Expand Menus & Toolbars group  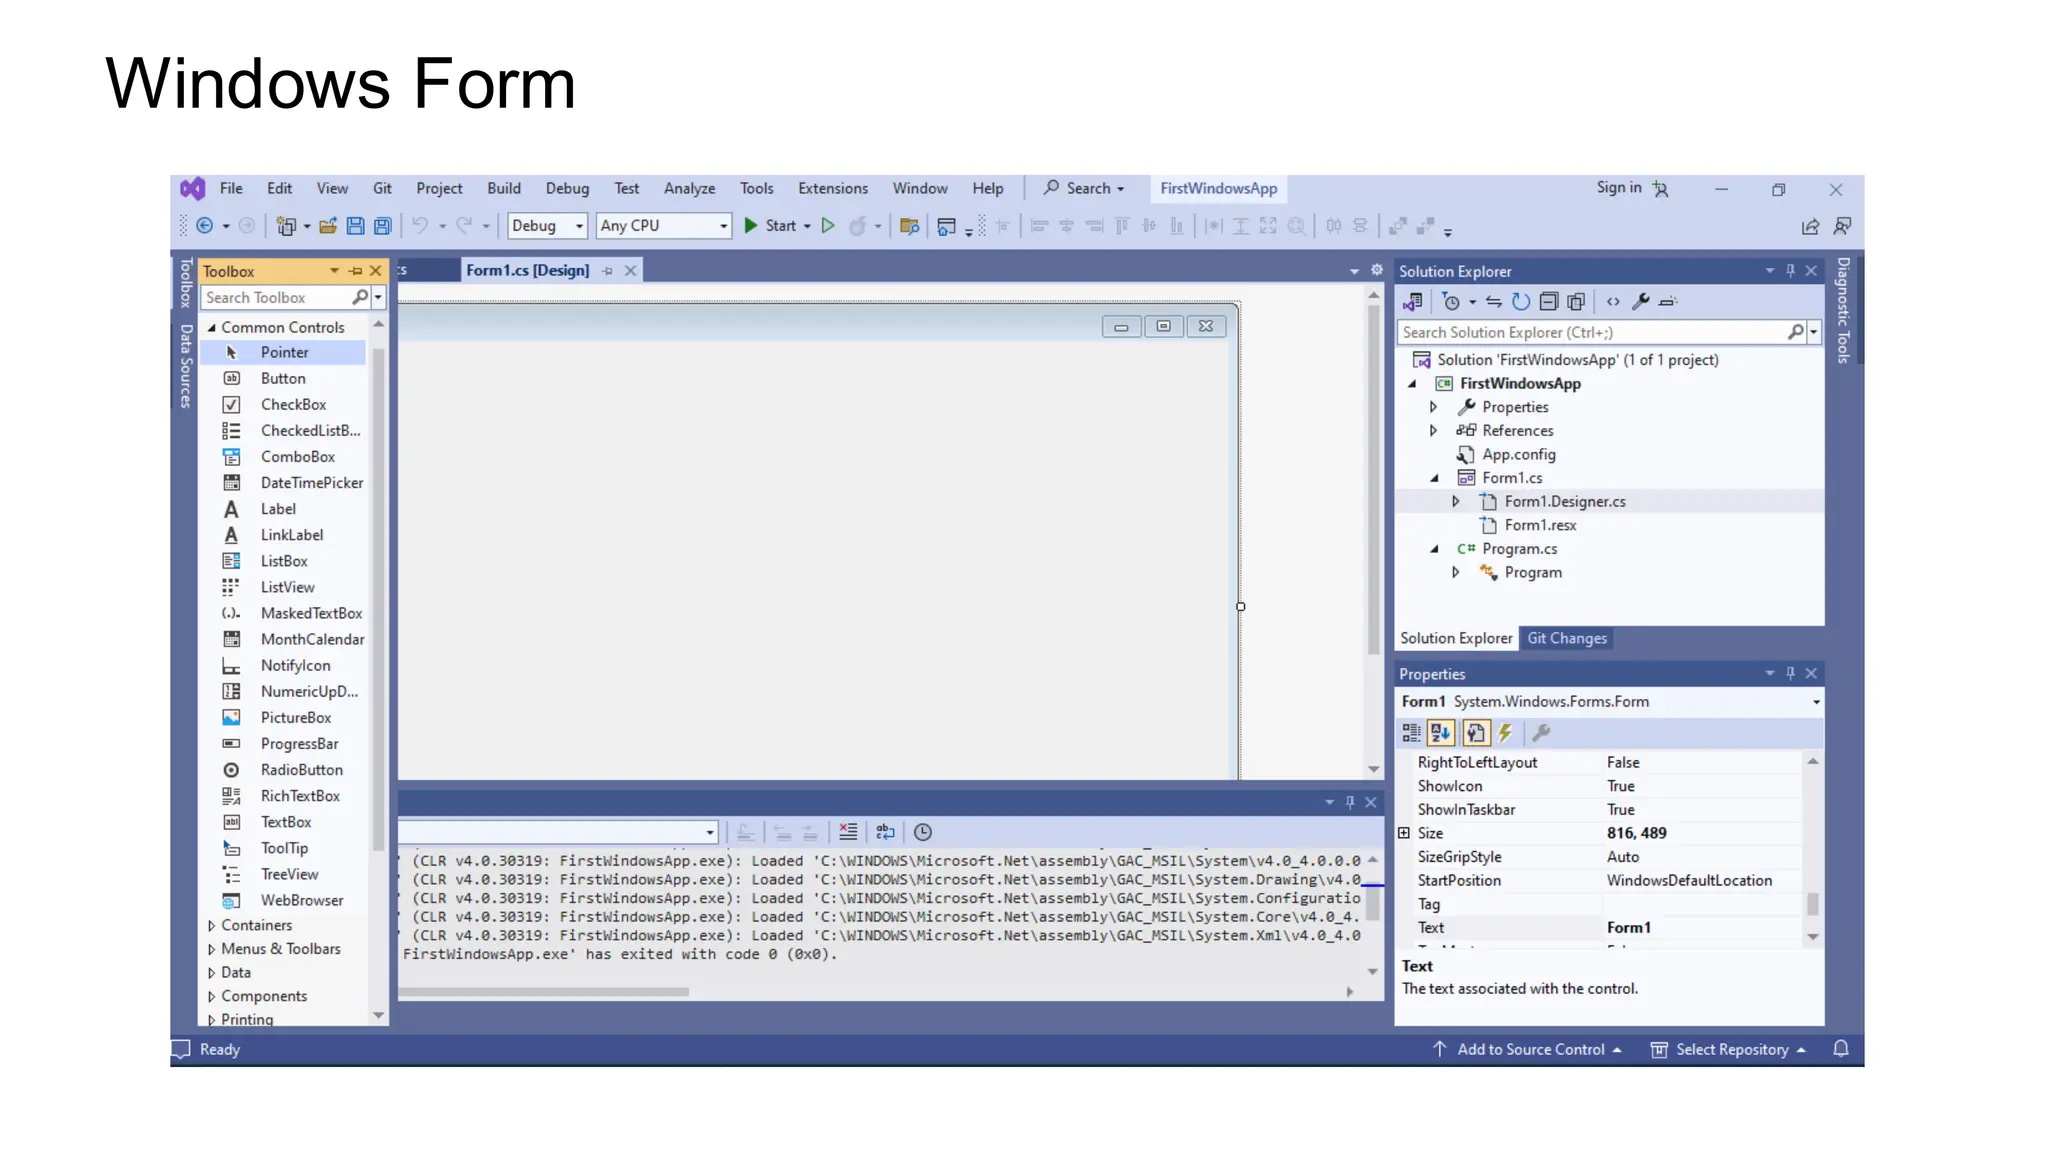pos(211,949)
